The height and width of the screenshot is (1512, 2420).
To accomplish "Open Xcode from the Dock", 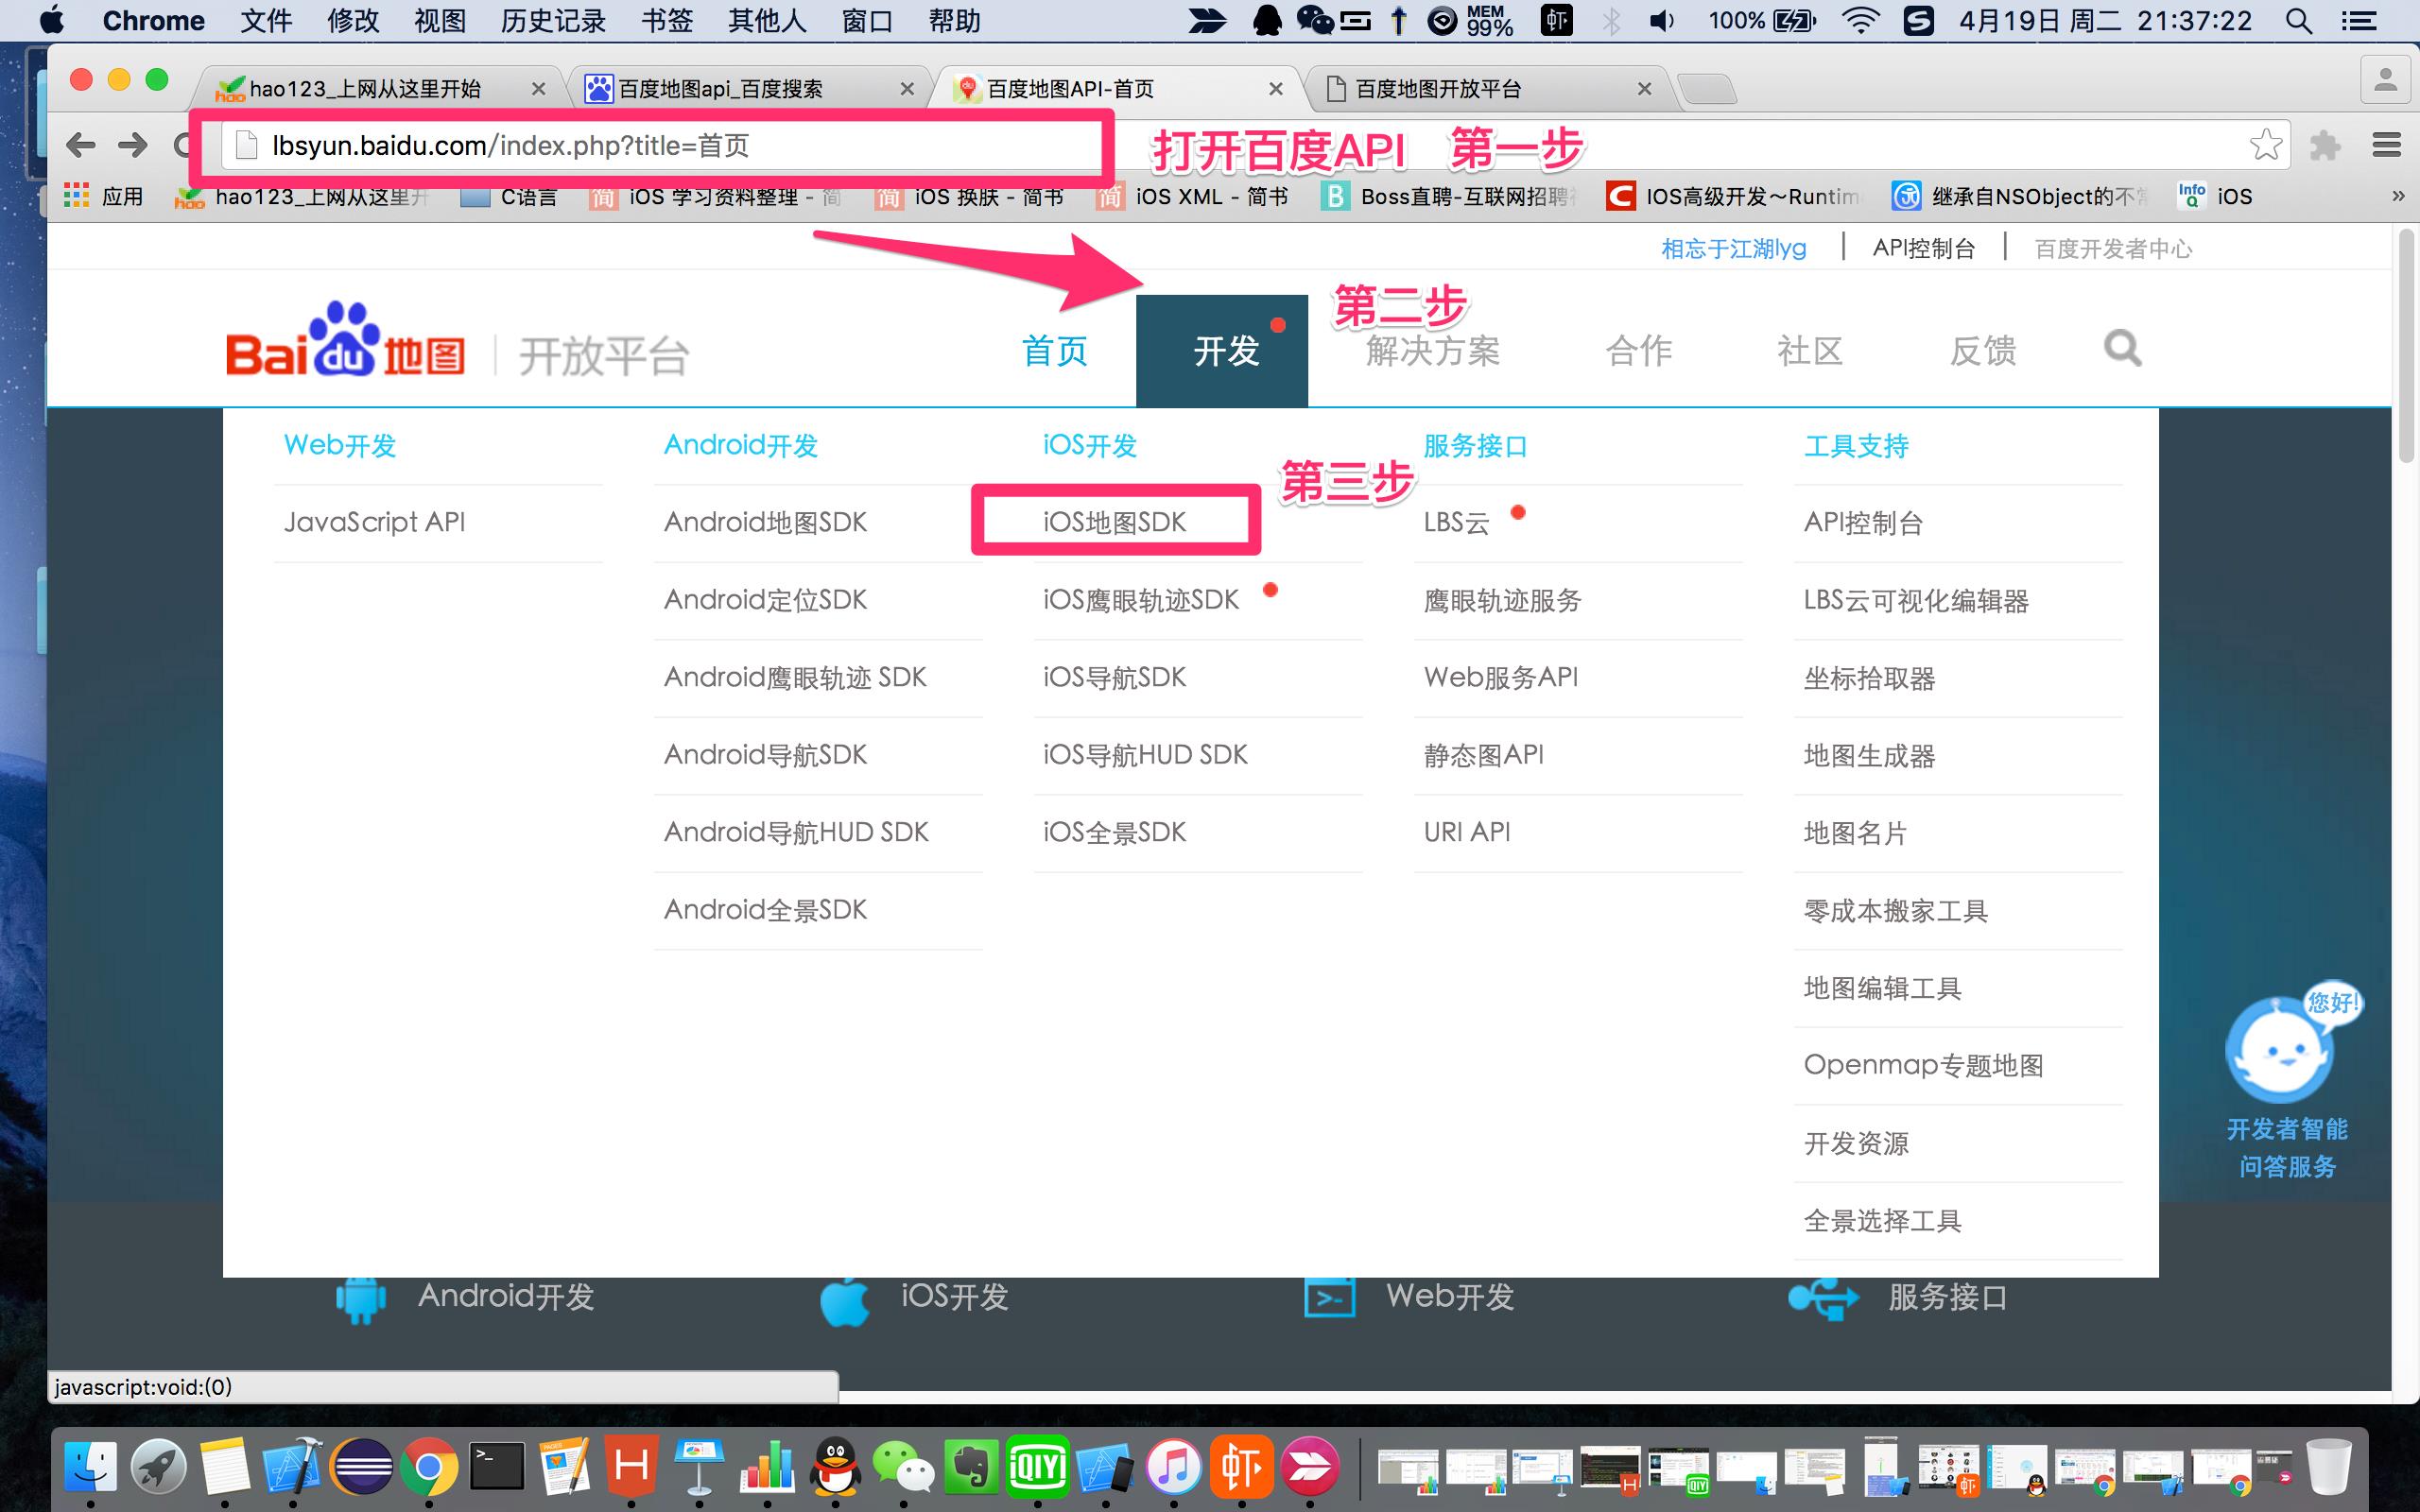I will click(x=293, y=1468).
